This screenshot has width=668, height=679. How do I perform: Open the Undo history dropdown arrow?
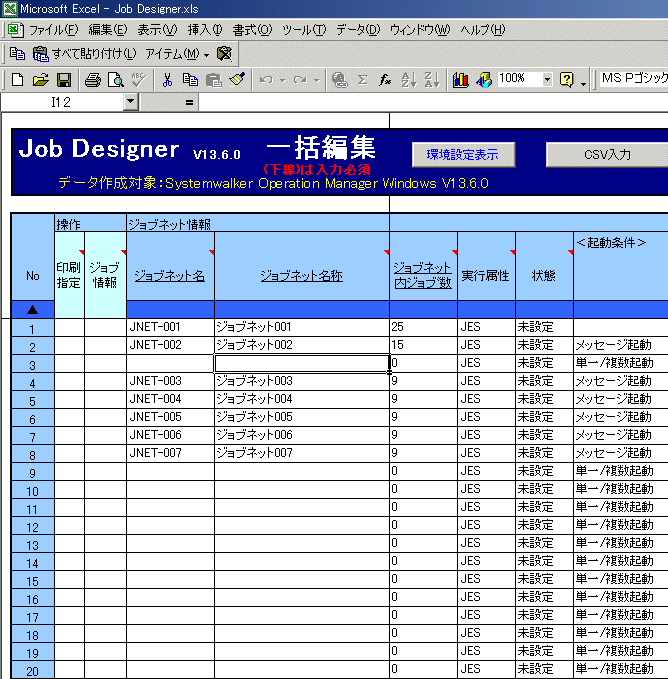point(283,80)
